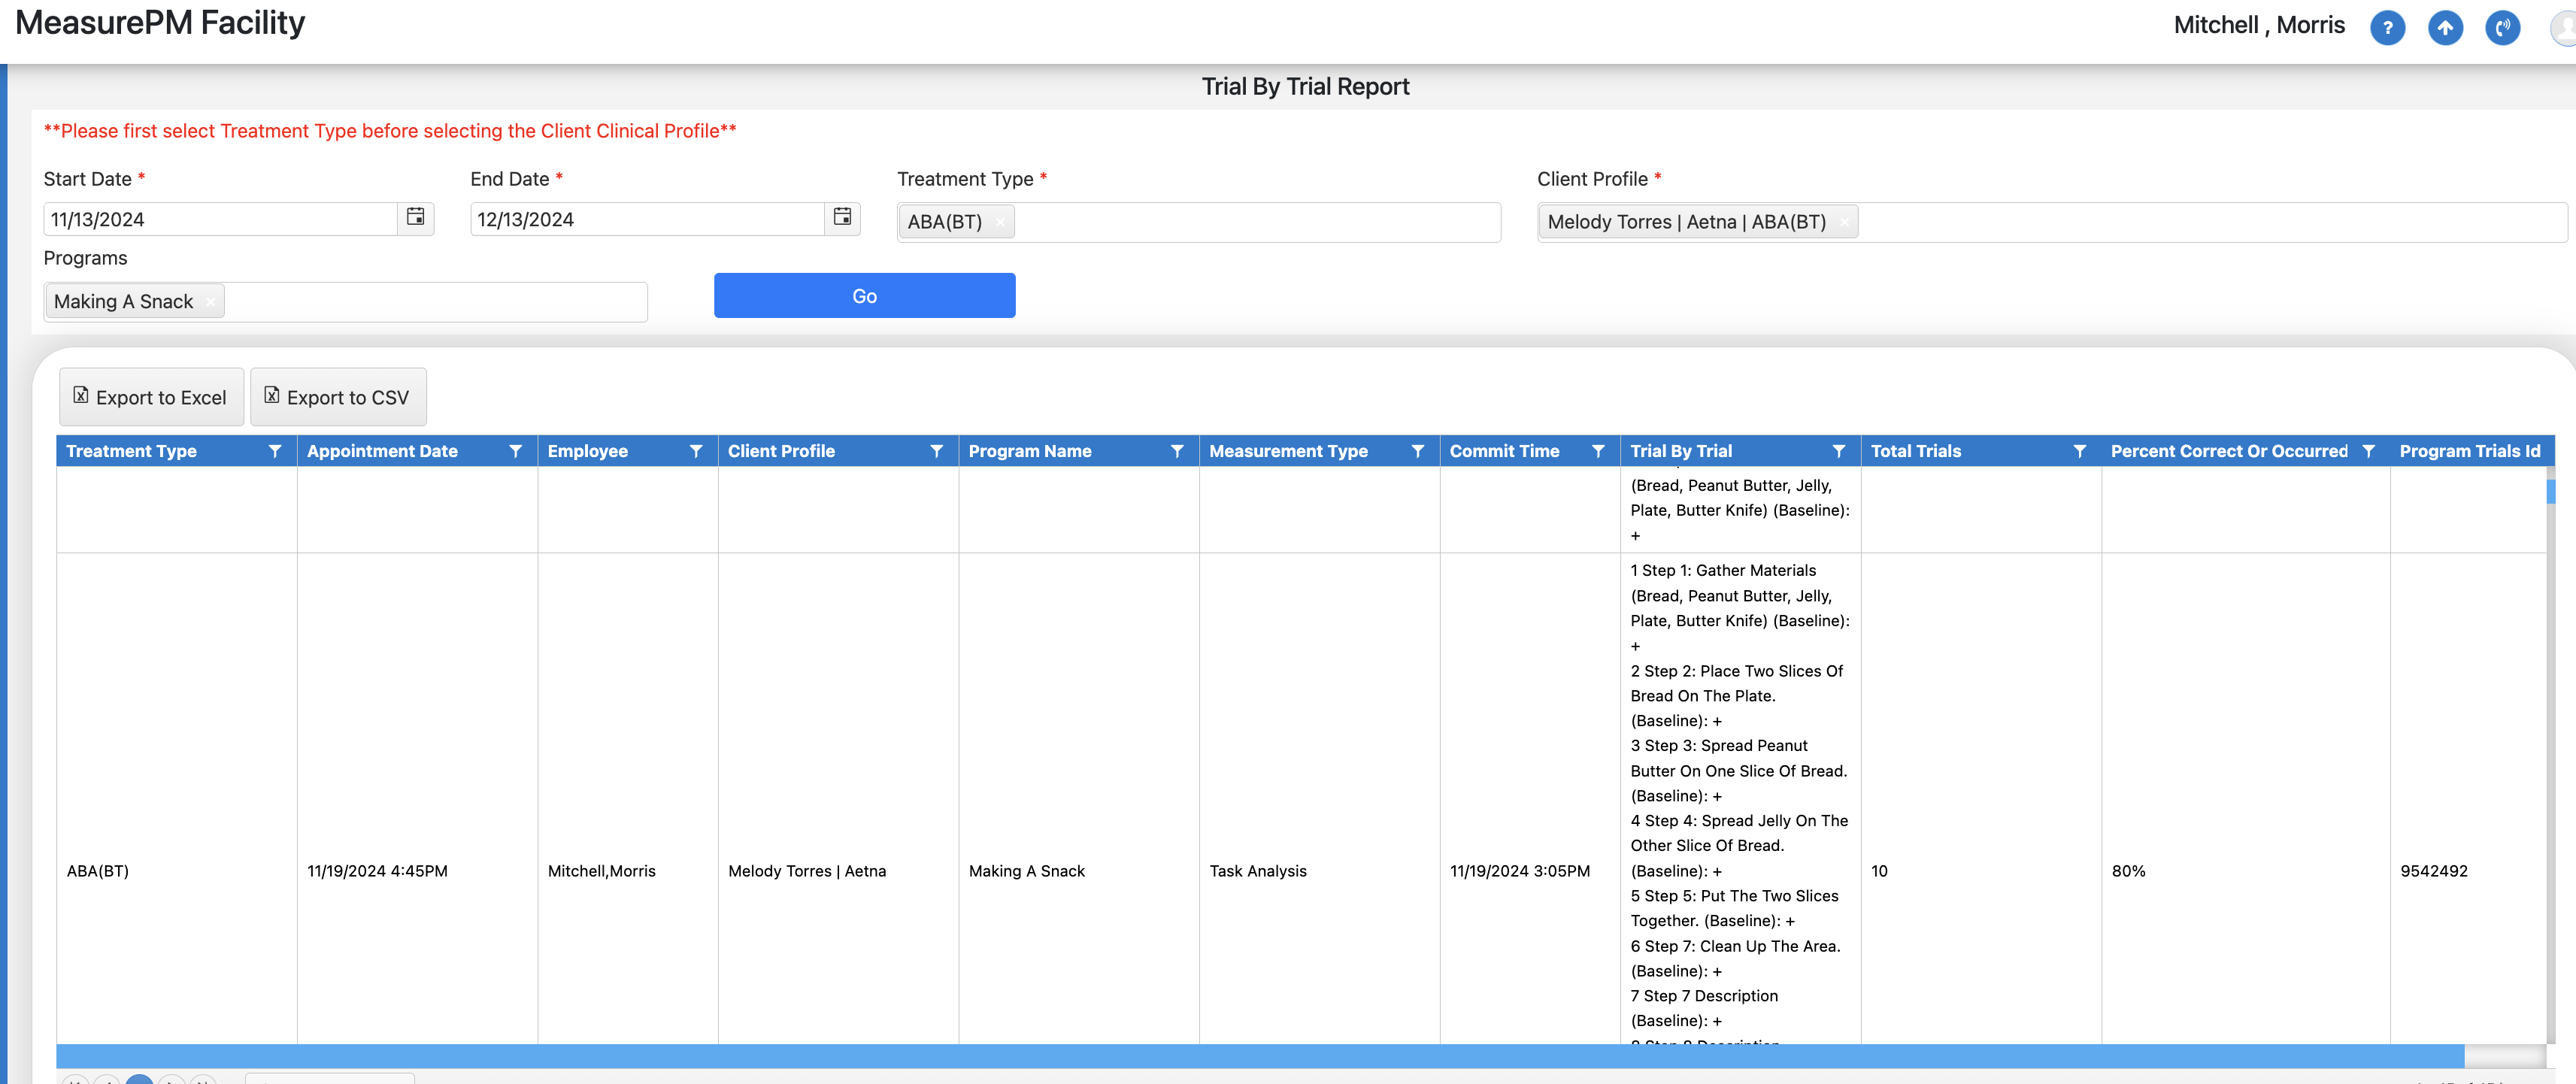Open the Treatment Type selection box
The image size is (2576, 1084).
(1250, 222)
